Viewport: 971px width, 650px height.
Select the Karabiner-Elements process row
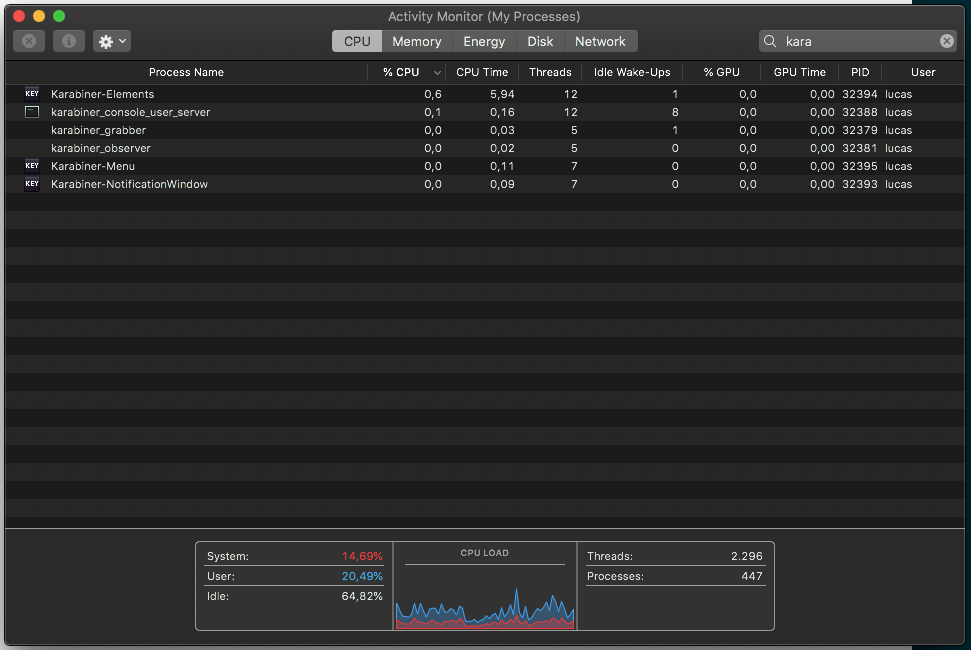[485, 94]
